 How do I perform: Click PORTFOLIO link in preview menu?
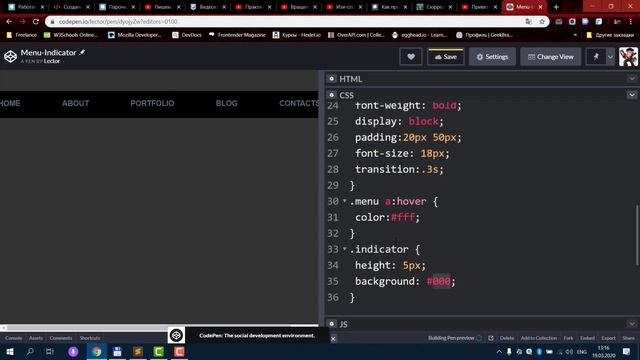coord(152,103)
